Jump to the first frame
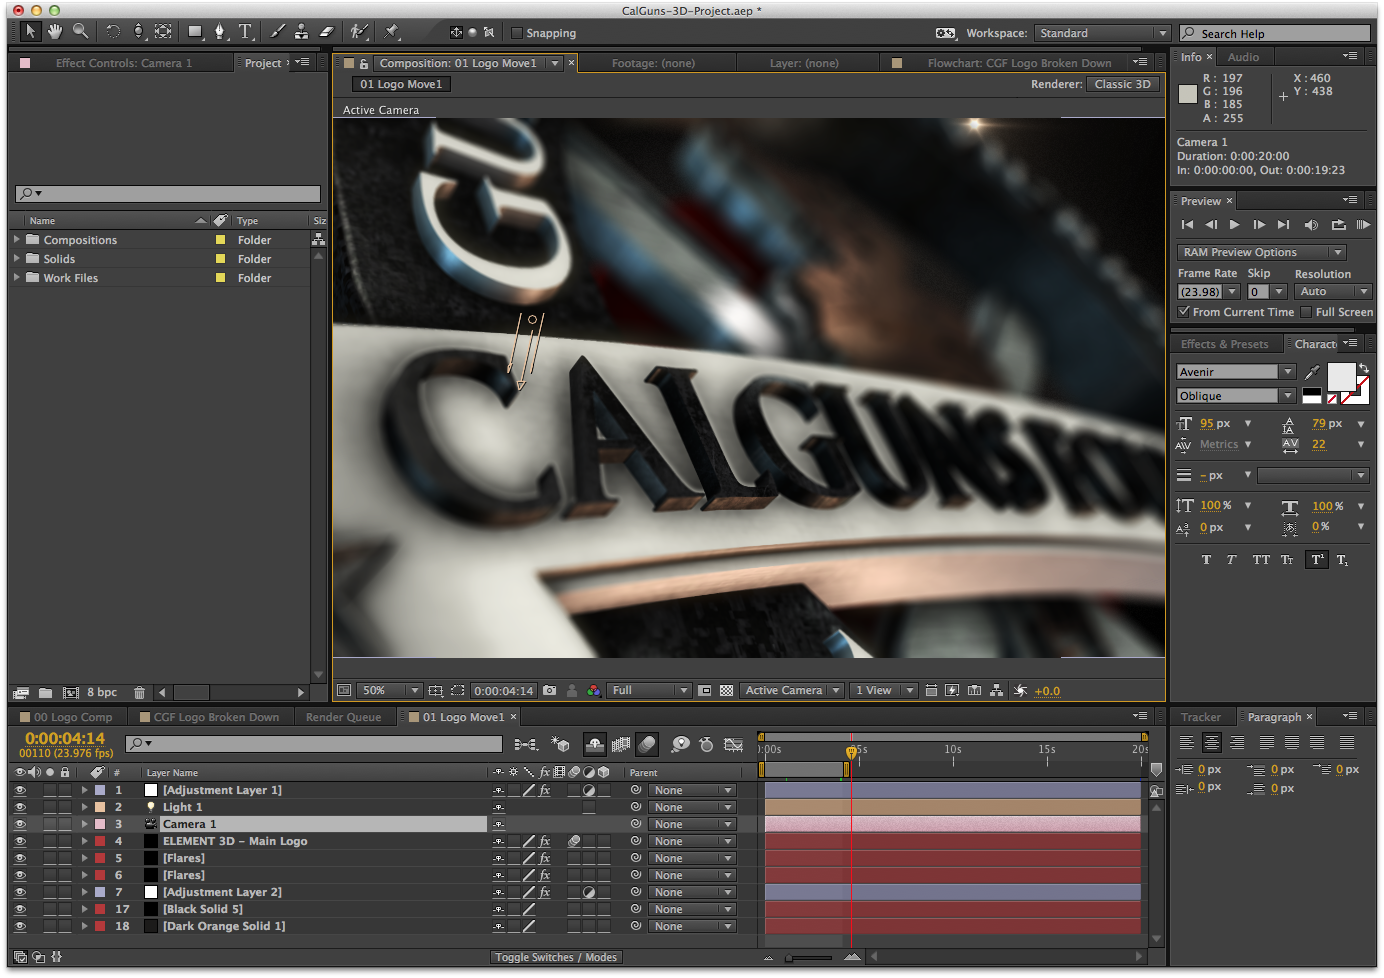Screen dimensions: 1384x978 1187,225
